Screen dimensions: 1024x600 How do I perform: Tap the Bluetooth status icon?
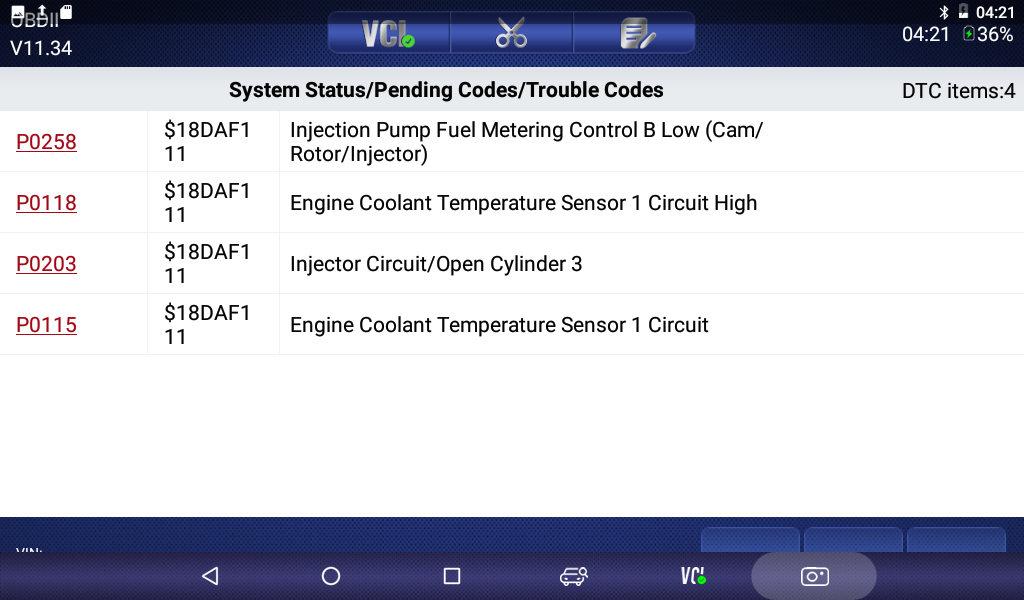tap(943, 12)
